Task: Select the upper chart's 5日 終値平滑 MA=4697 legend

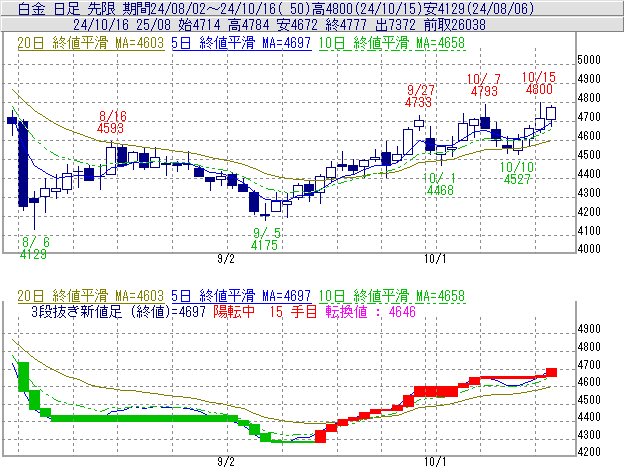Action: coord(241,43)
